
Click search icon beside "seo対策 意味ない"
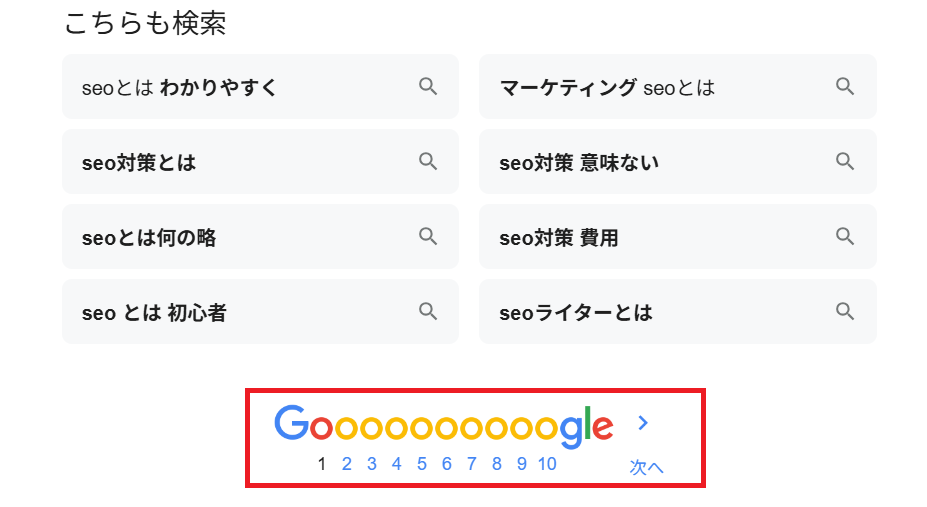(x=845, y=162)
